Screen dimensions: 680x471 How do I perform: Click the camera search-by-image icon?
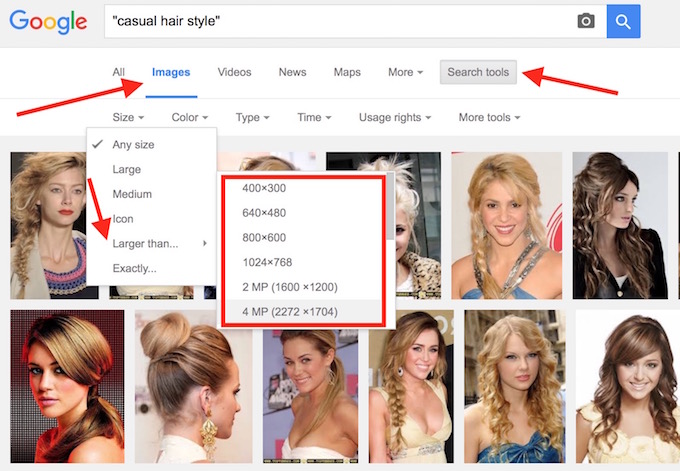coord(586,21)
